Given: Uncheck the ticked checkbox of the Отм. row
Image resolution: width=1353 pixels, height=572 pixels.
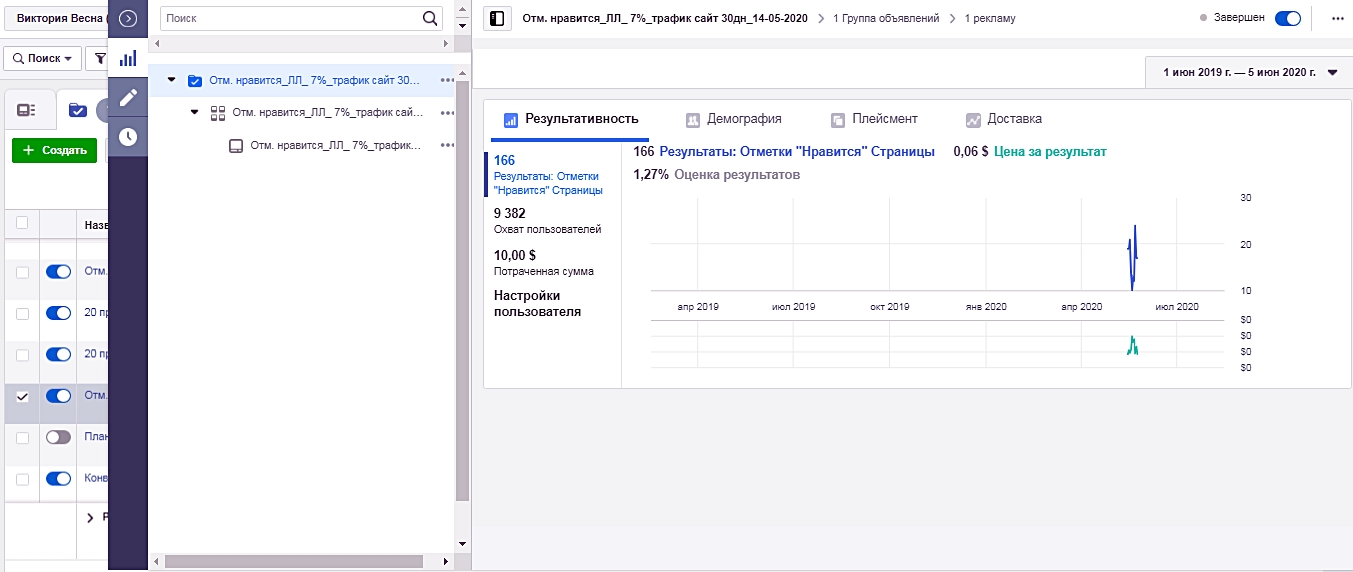Looking at the screenshot, I should 22,396.
